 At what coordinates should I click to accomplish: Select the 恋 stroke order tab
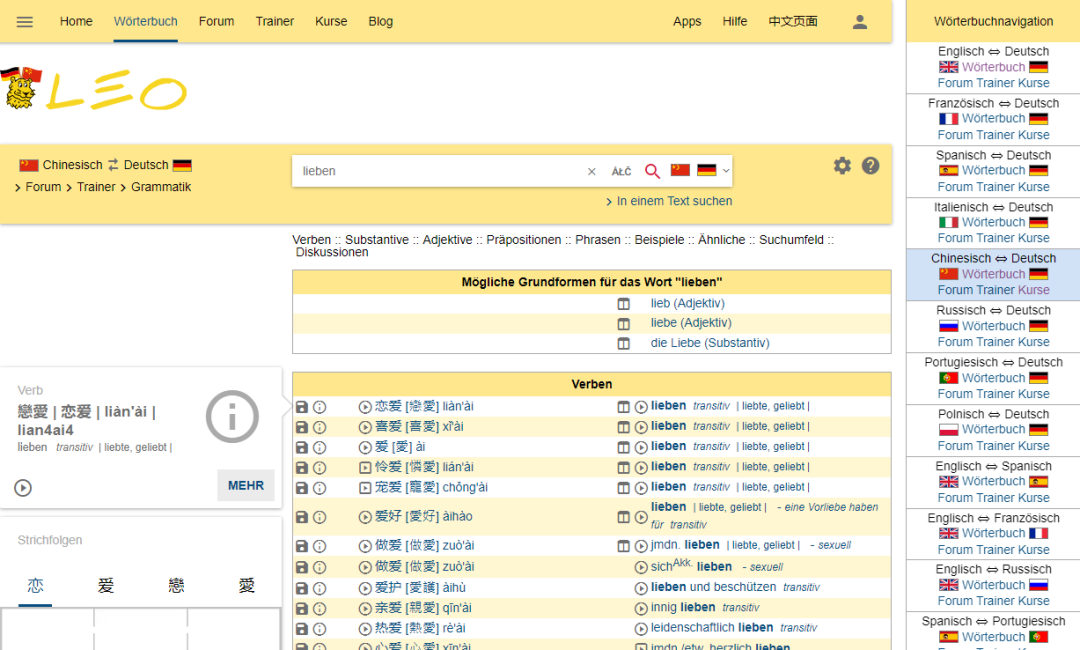pos(35,586)
